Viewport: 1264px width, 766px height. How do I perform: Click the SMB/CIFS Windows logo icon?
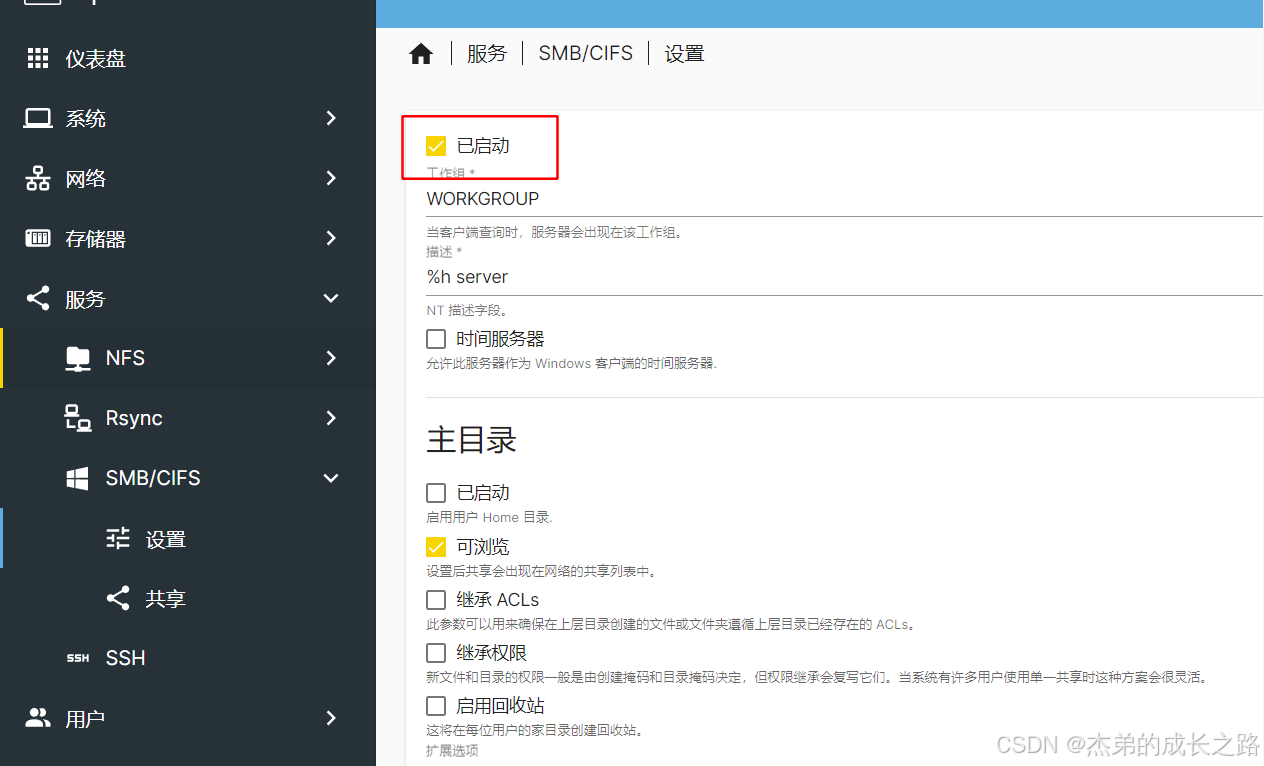pyautogui.click(x=78, y=479)
